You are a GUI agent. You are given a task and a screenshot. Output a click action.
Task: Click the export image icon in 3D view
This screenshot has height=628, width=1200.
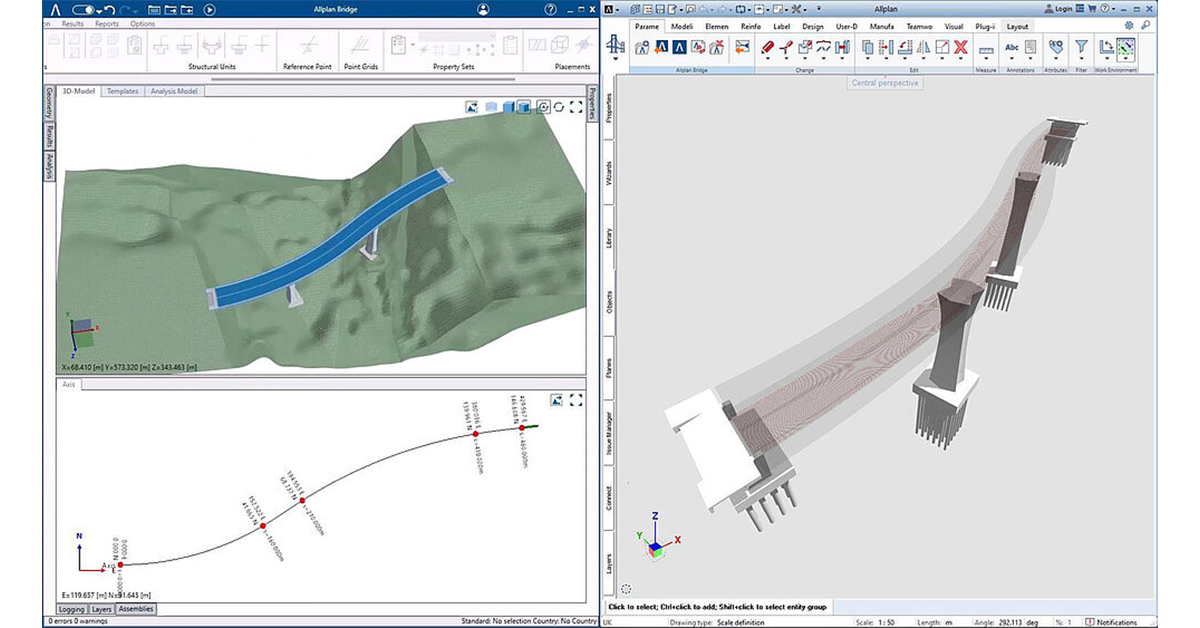click(x=474, y=107)
